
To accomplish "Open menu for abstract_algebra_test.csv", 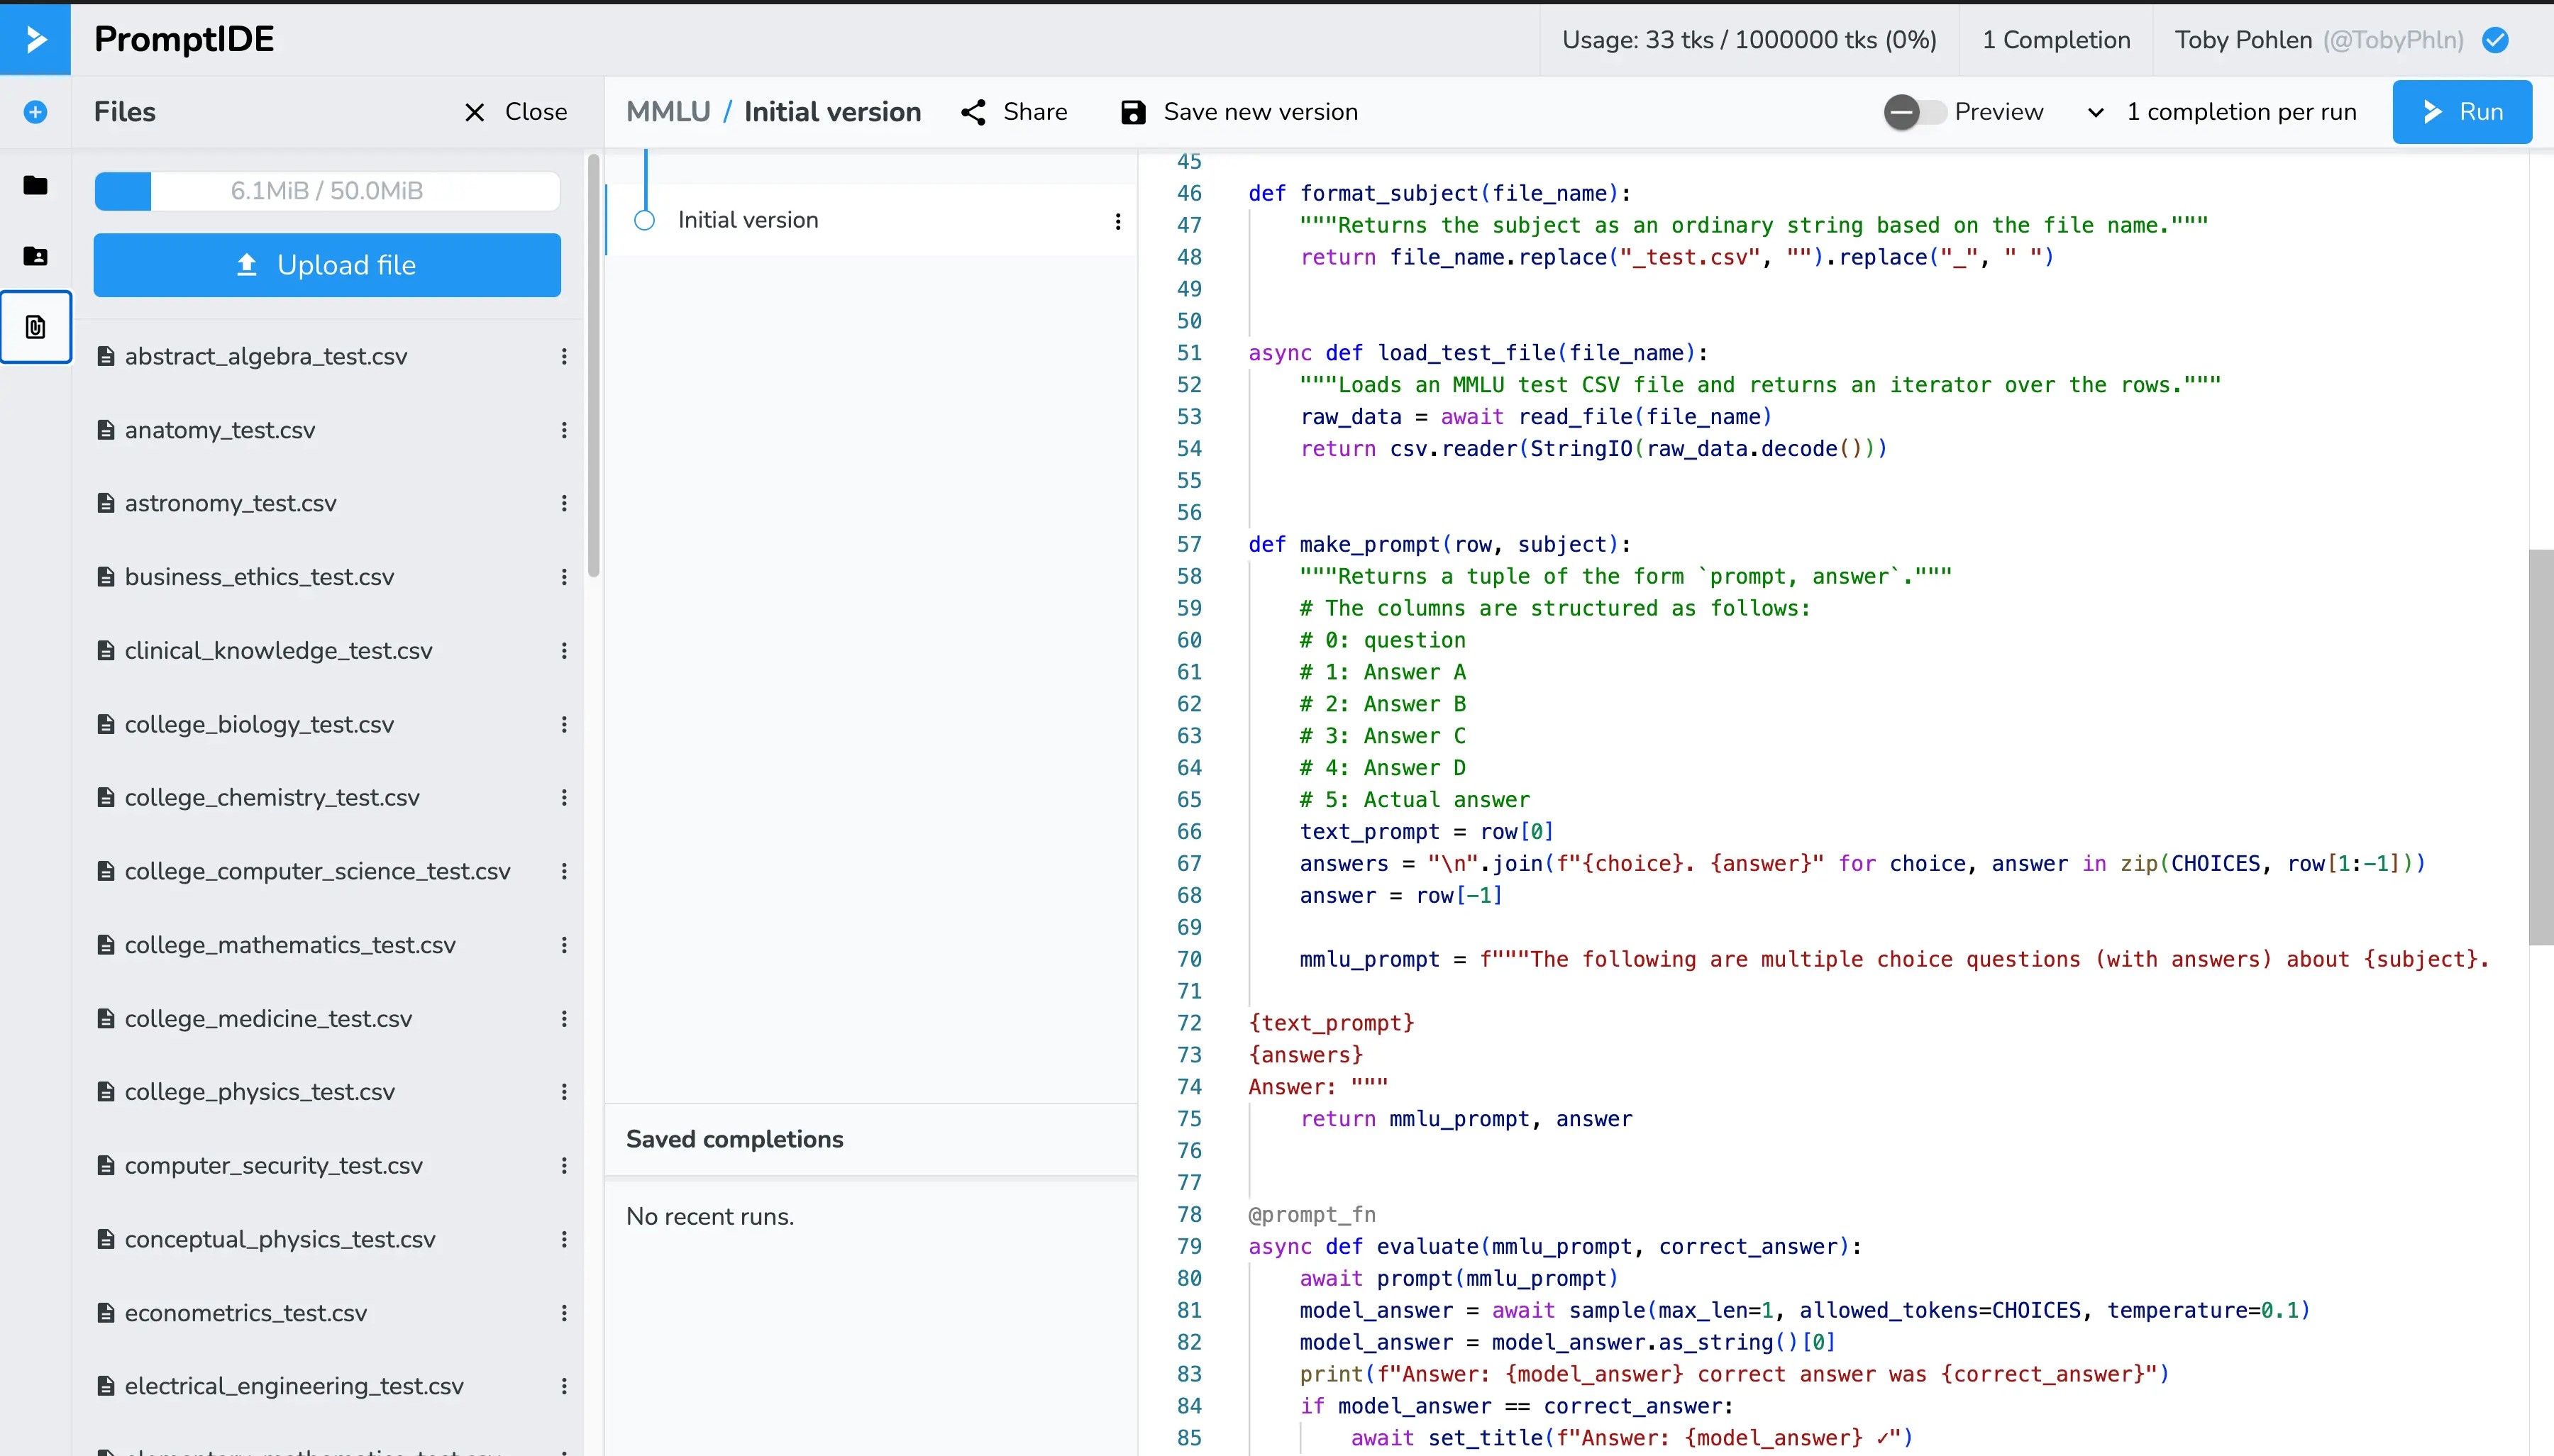I will (x=564, y=357).
